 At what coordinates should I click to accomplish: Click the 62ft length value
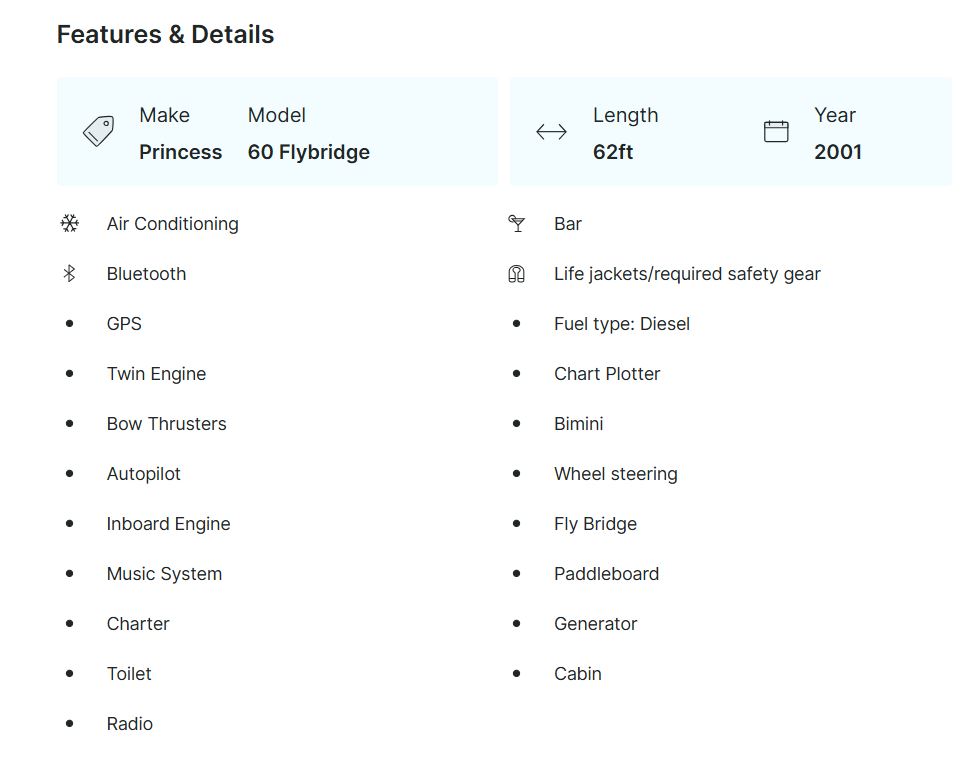(612, 152)
